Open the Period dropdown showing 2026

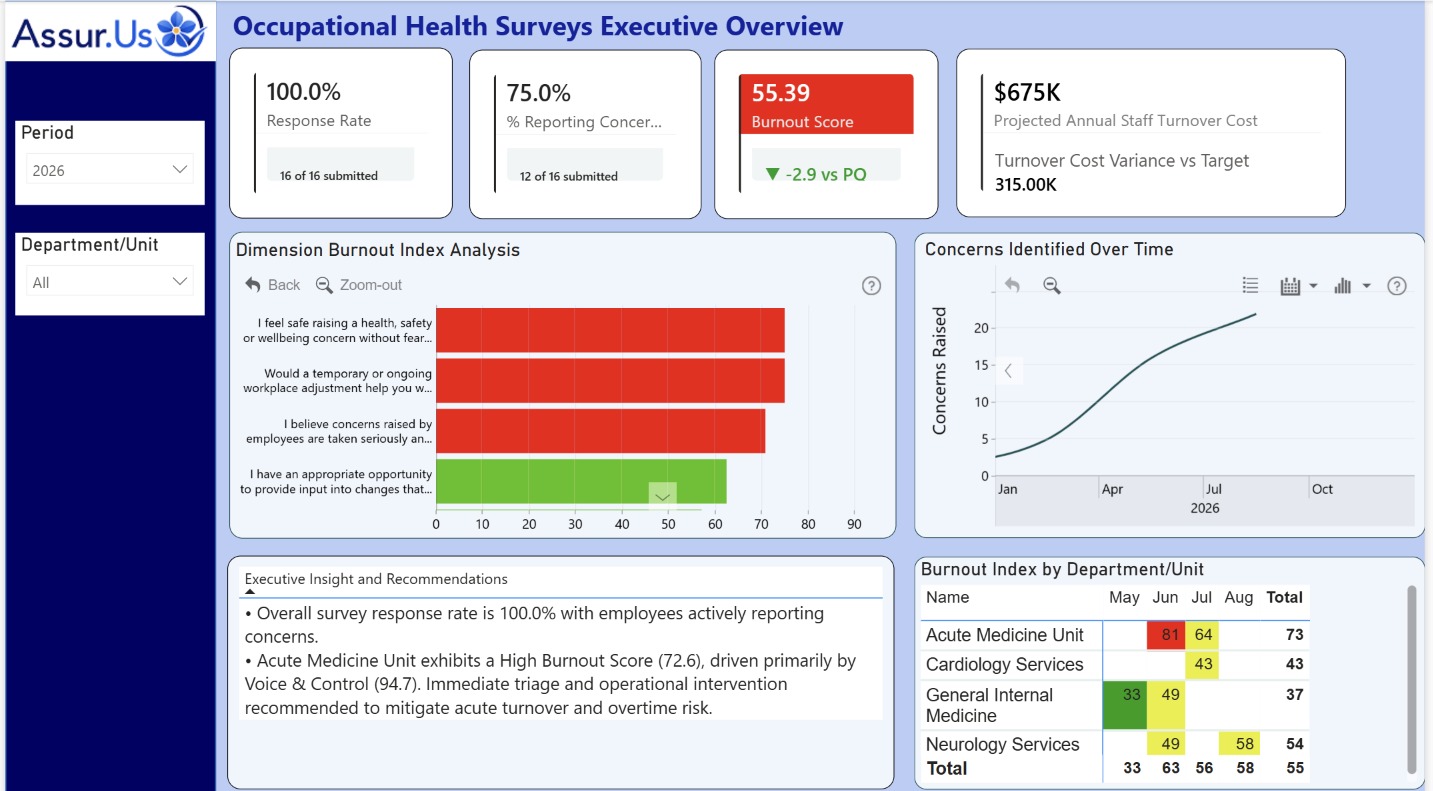pos(109,170)
